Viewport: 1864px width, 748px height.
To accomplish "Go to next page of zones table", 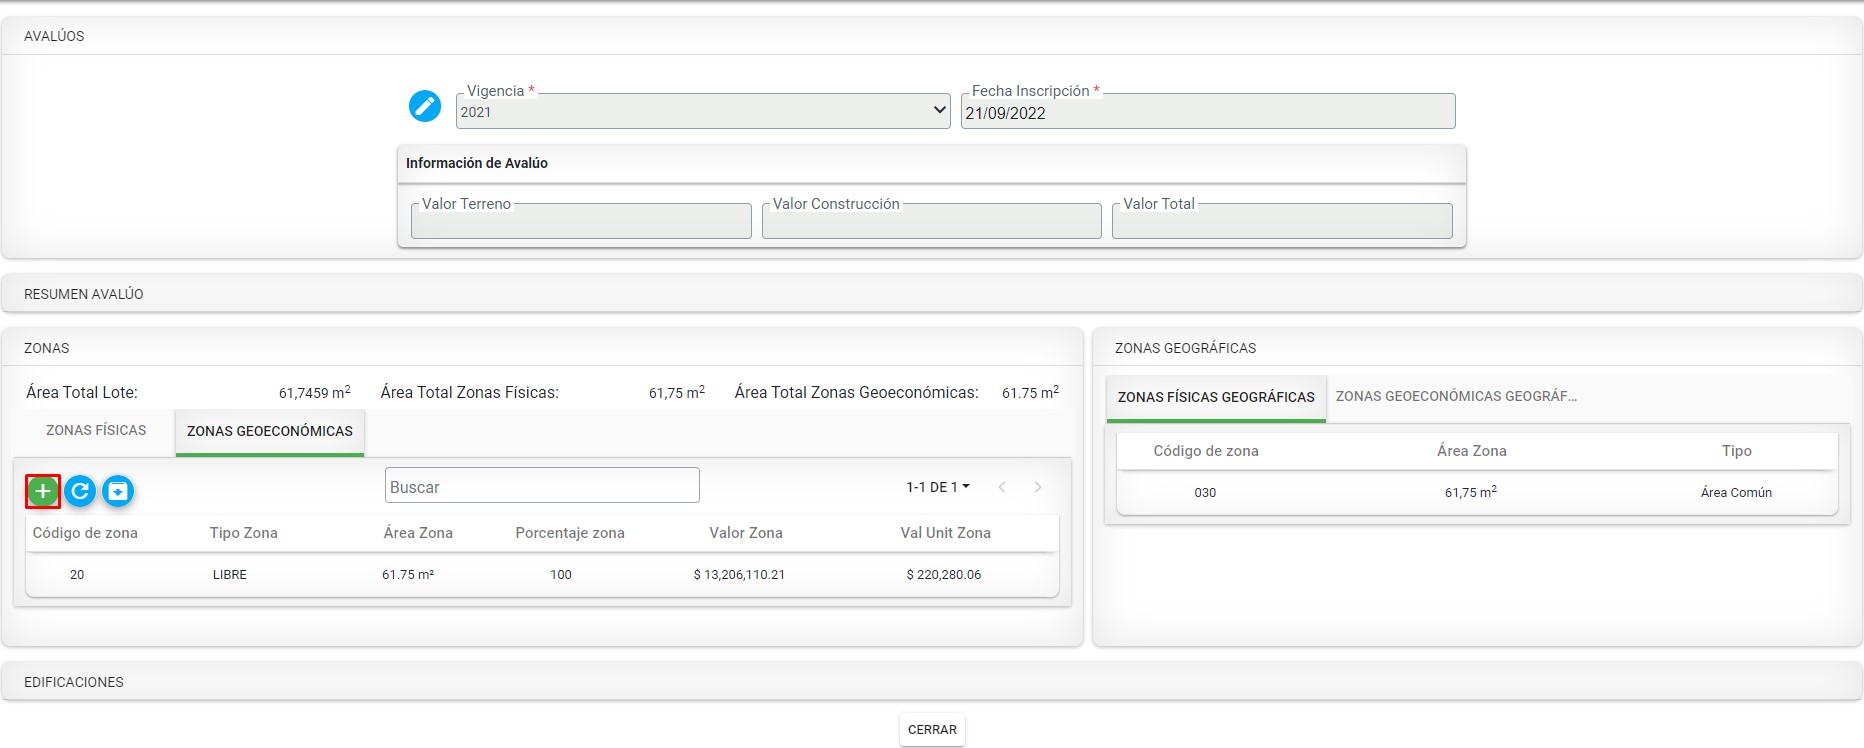I will [1038, 487].
